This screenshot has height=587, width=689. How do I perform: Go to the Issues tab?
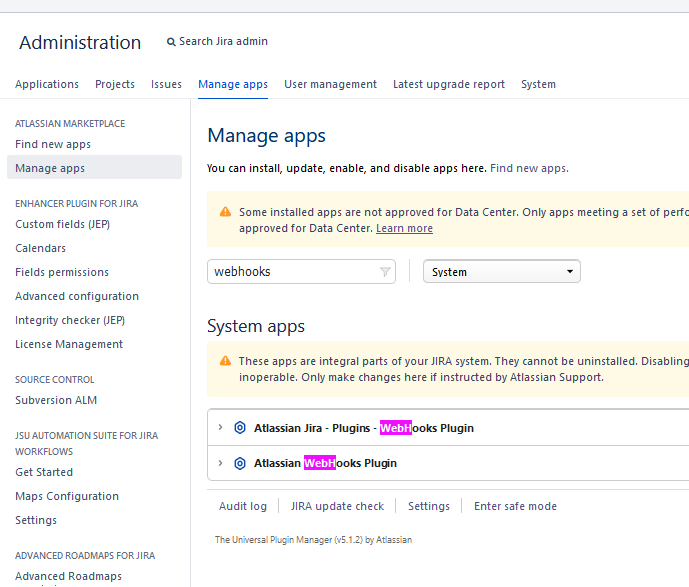166,84
